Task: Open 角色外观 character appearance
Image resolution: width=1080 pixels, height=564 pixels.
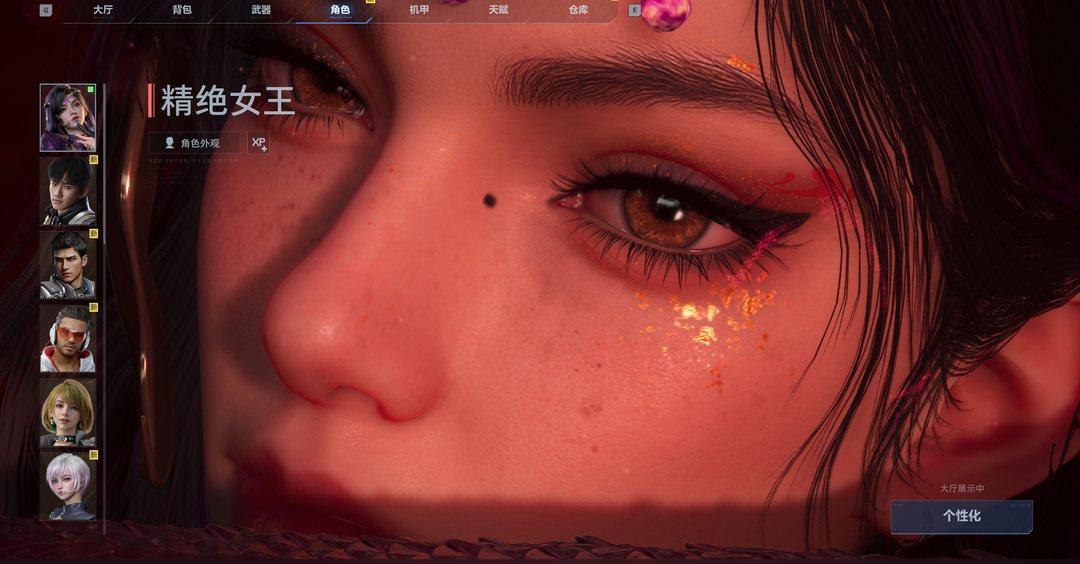Action: (194, 143)
